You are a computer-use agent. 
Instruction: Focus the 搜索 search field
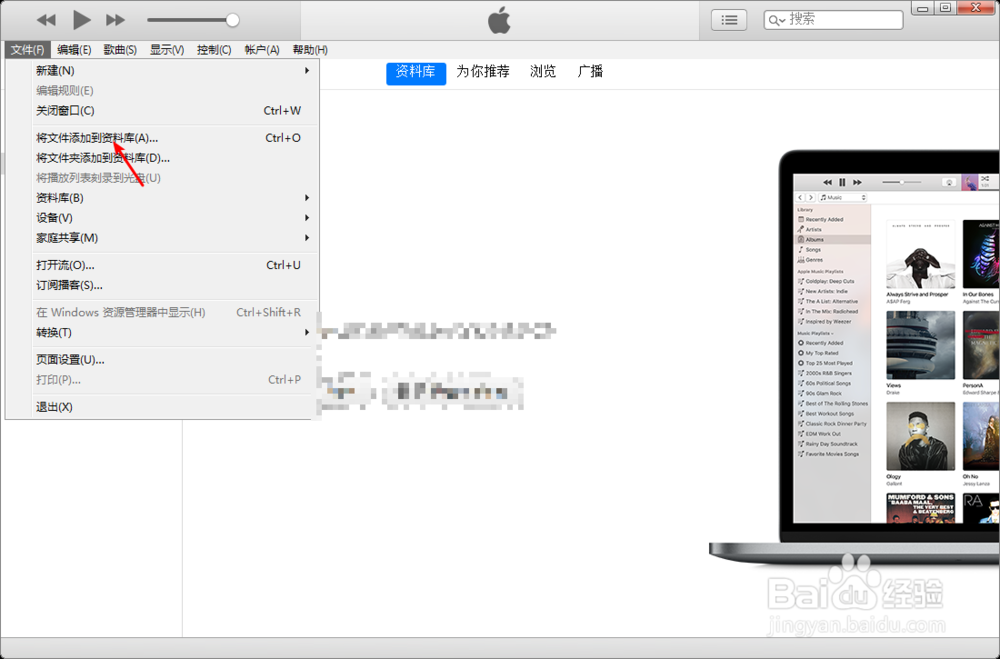pos(833,20)
